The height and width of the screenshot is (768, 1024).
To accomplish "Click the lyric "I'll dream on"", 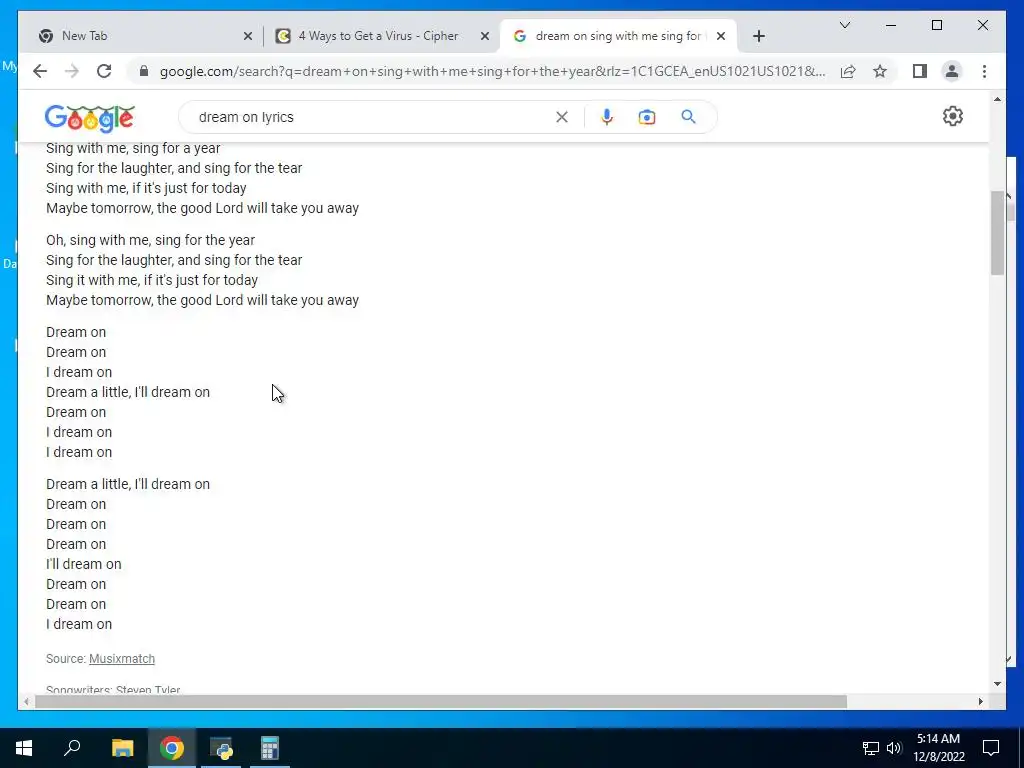I will (84, 564).
